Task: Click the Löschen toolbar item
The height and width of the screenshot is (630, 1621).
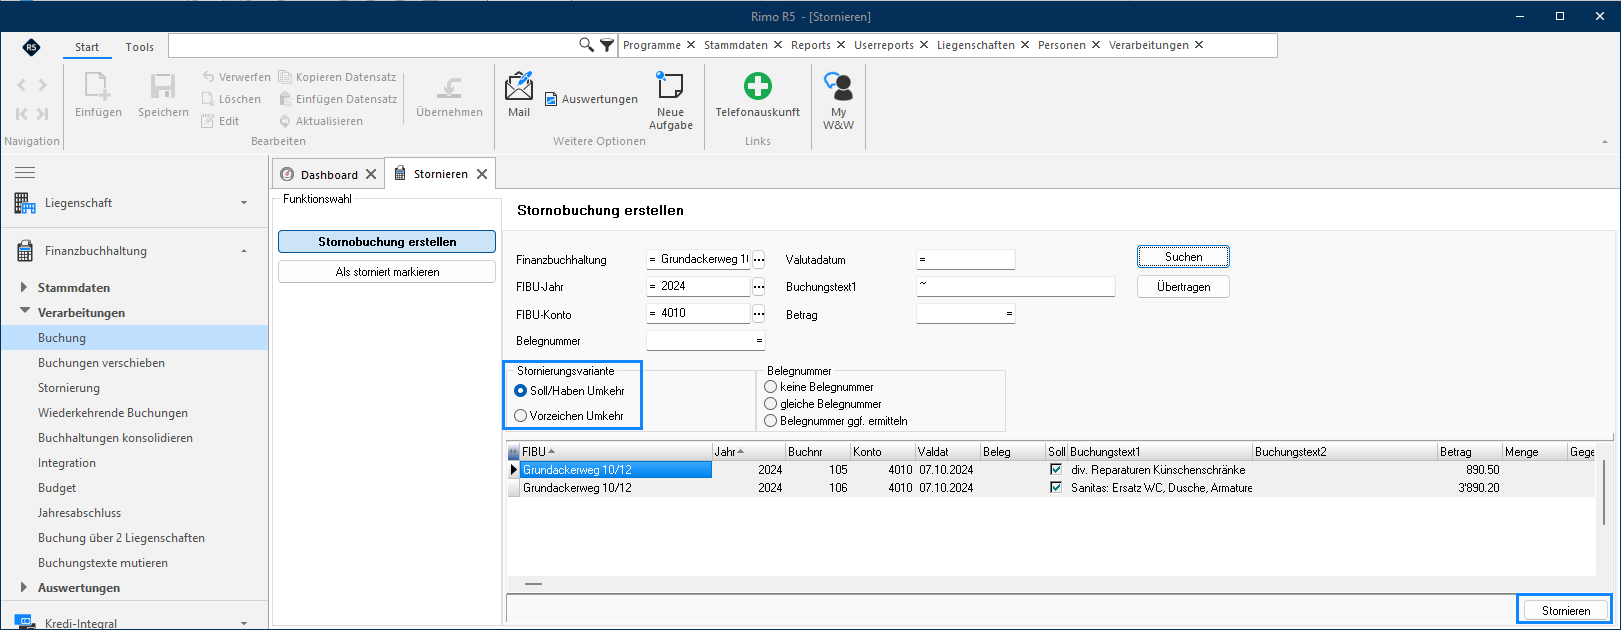Action: point(231,99)
